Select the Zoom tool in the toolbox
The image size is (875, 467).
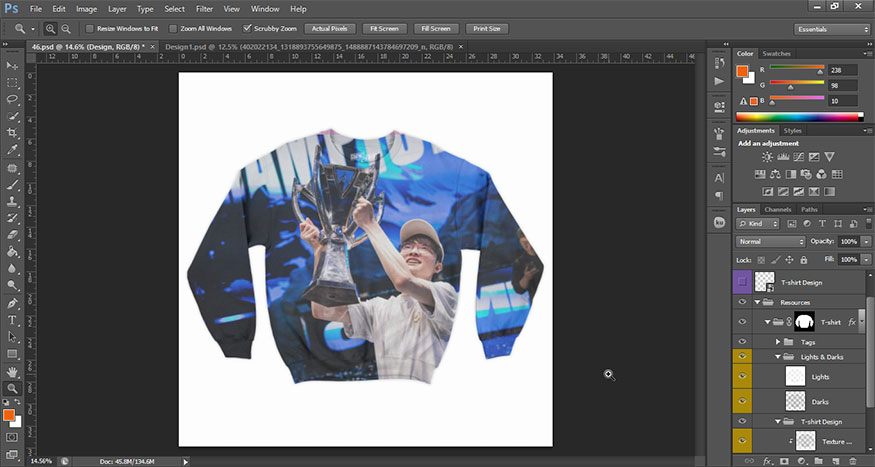[x=12, y=388]
